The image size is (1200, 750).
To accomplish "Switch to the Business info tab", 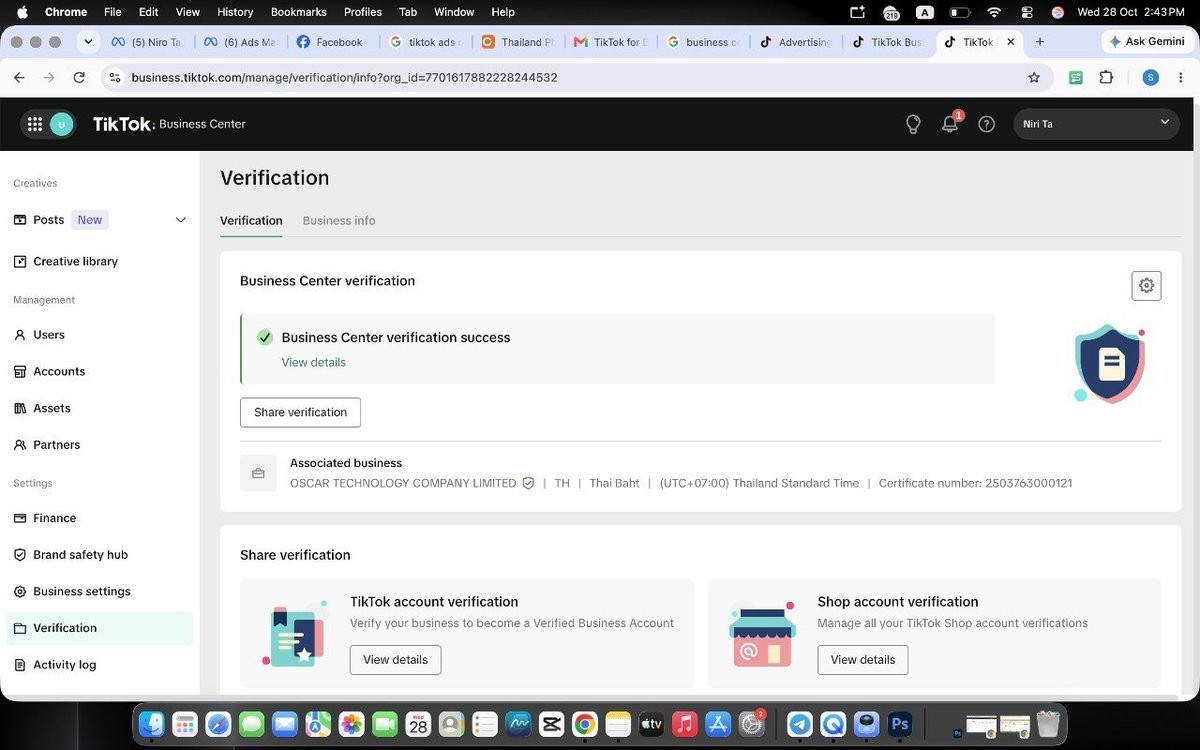I will pos(339,220).
